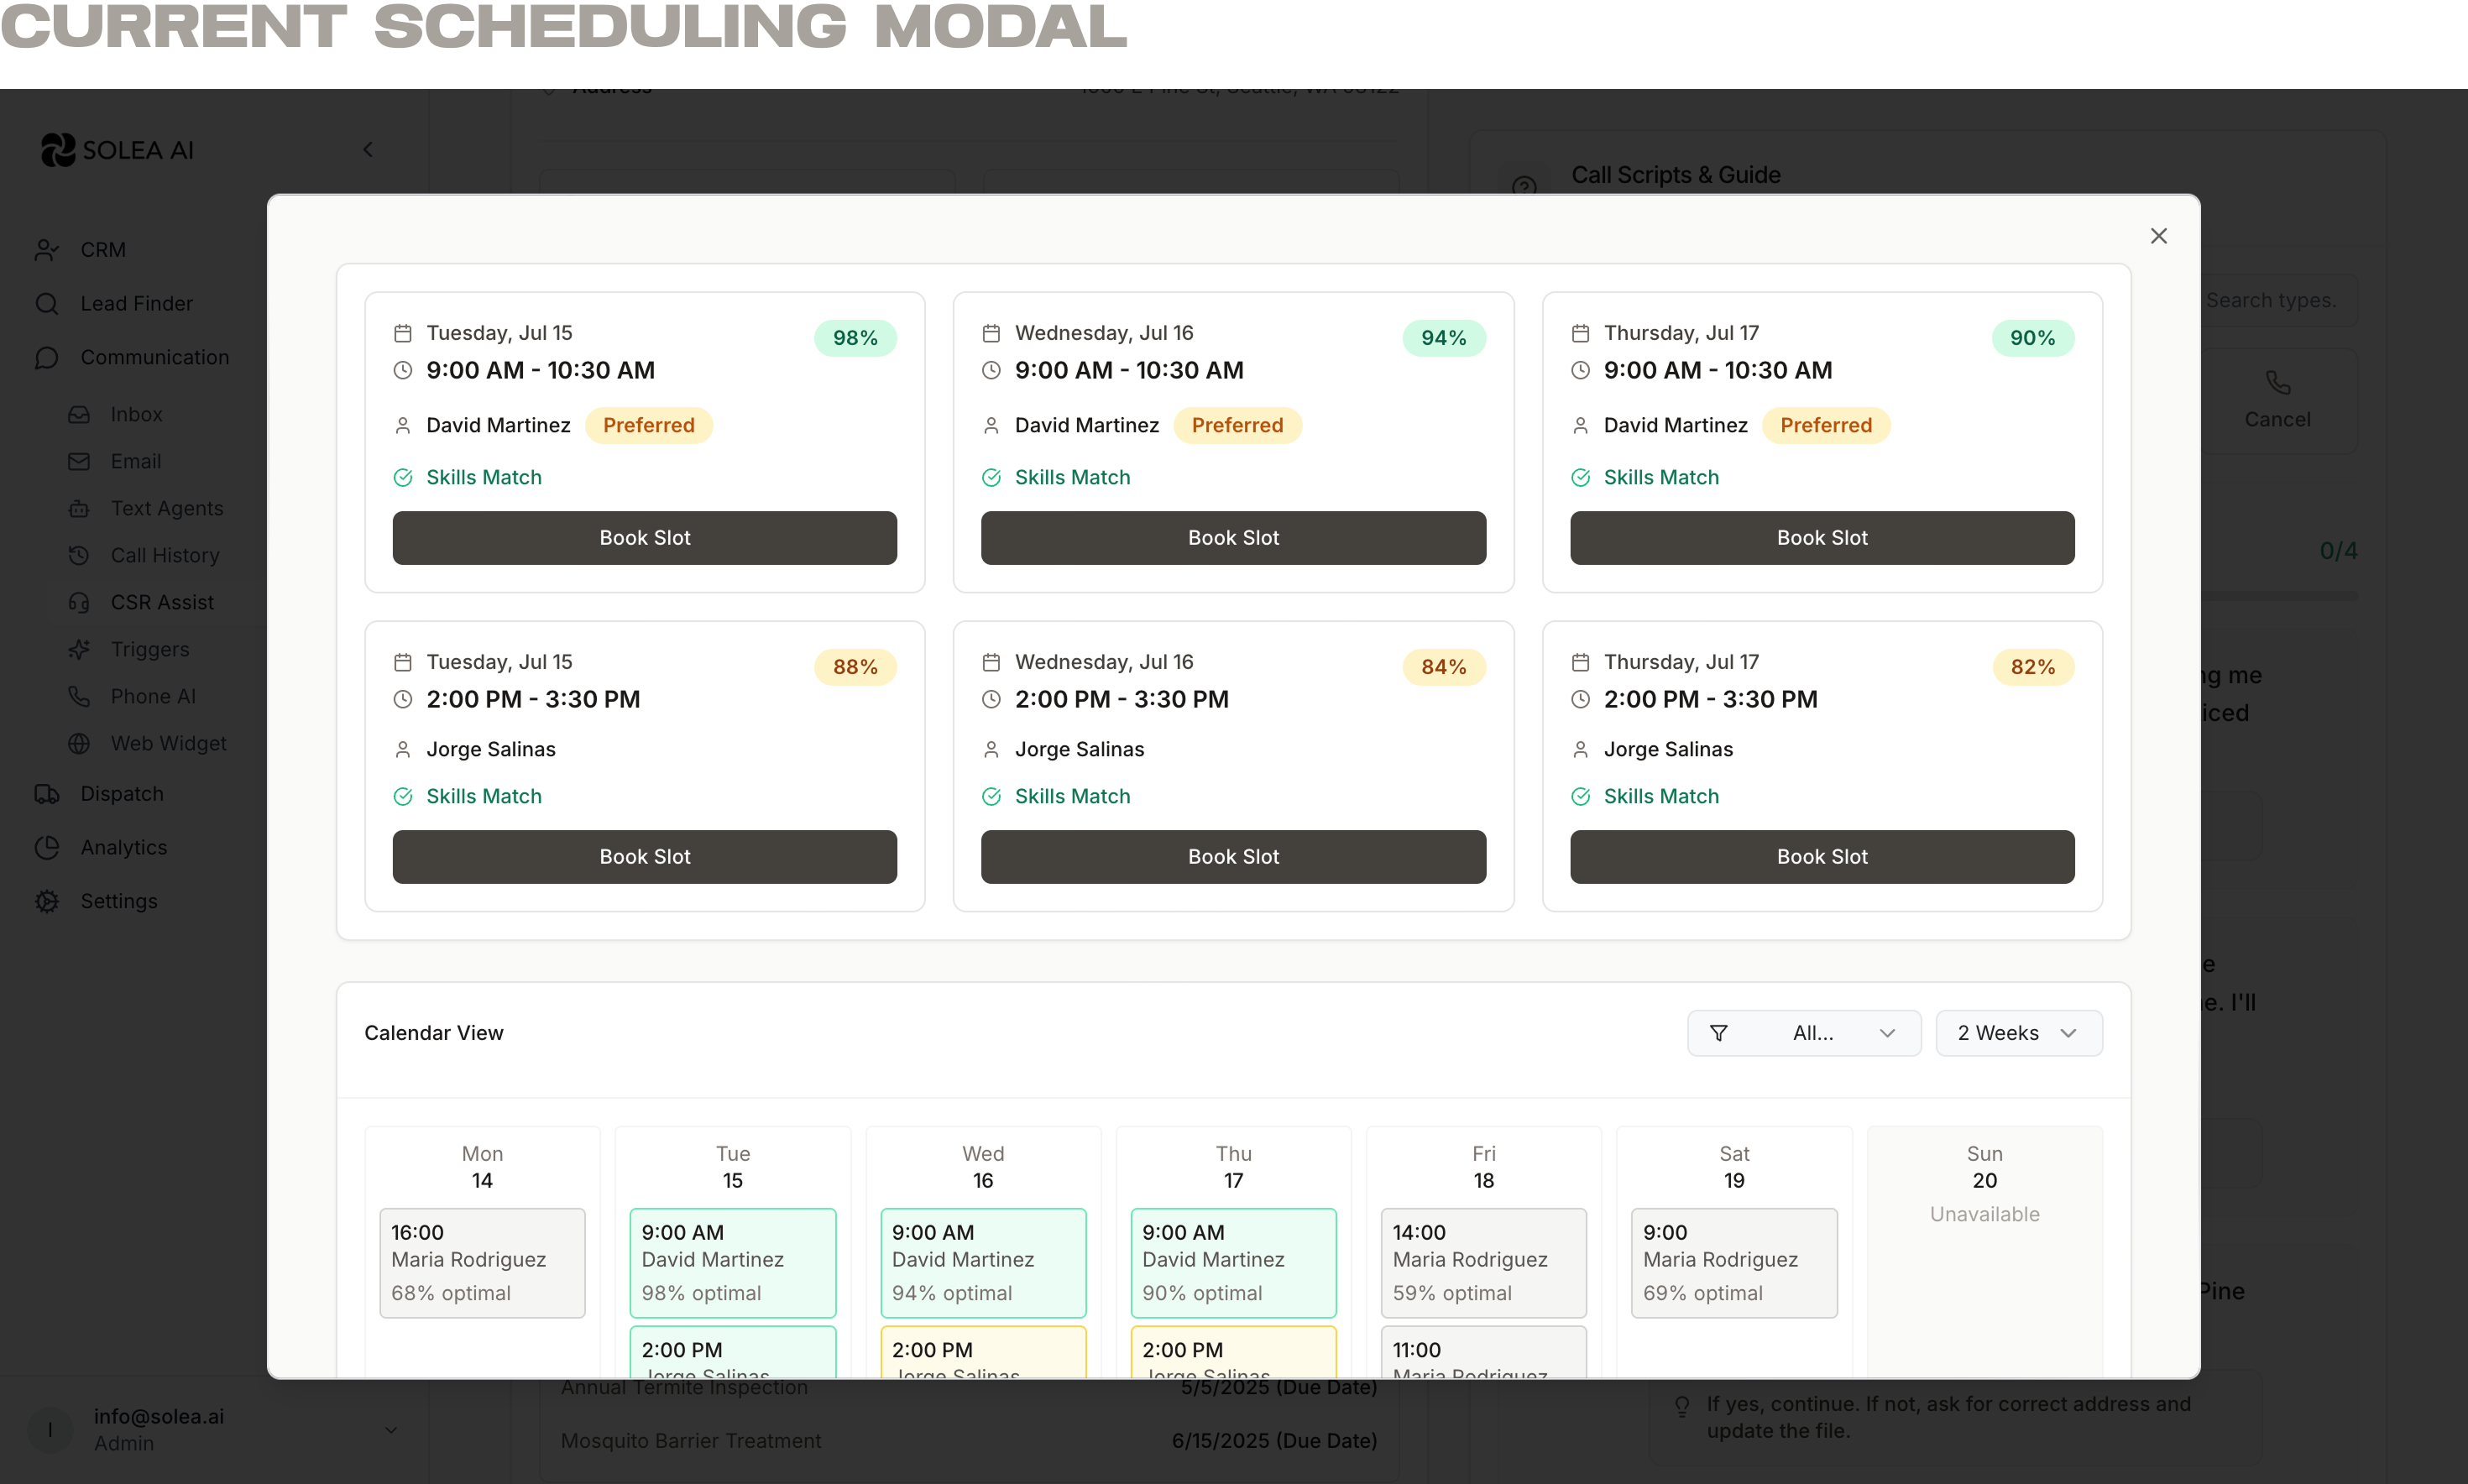Image resolution: width=2468 pixels, height=1484 pixels.
Task: Click the Dispatch truck icon
Action: pos(46,794)
